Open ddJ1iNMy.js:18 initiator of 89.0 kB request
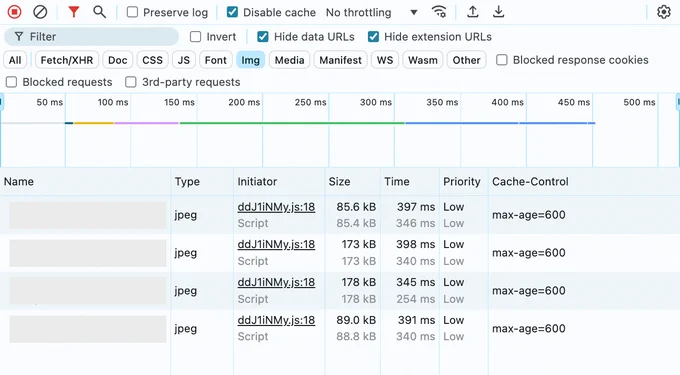This screenshot has height=375, width=680. pyautogui.click(x=276, y=320)
